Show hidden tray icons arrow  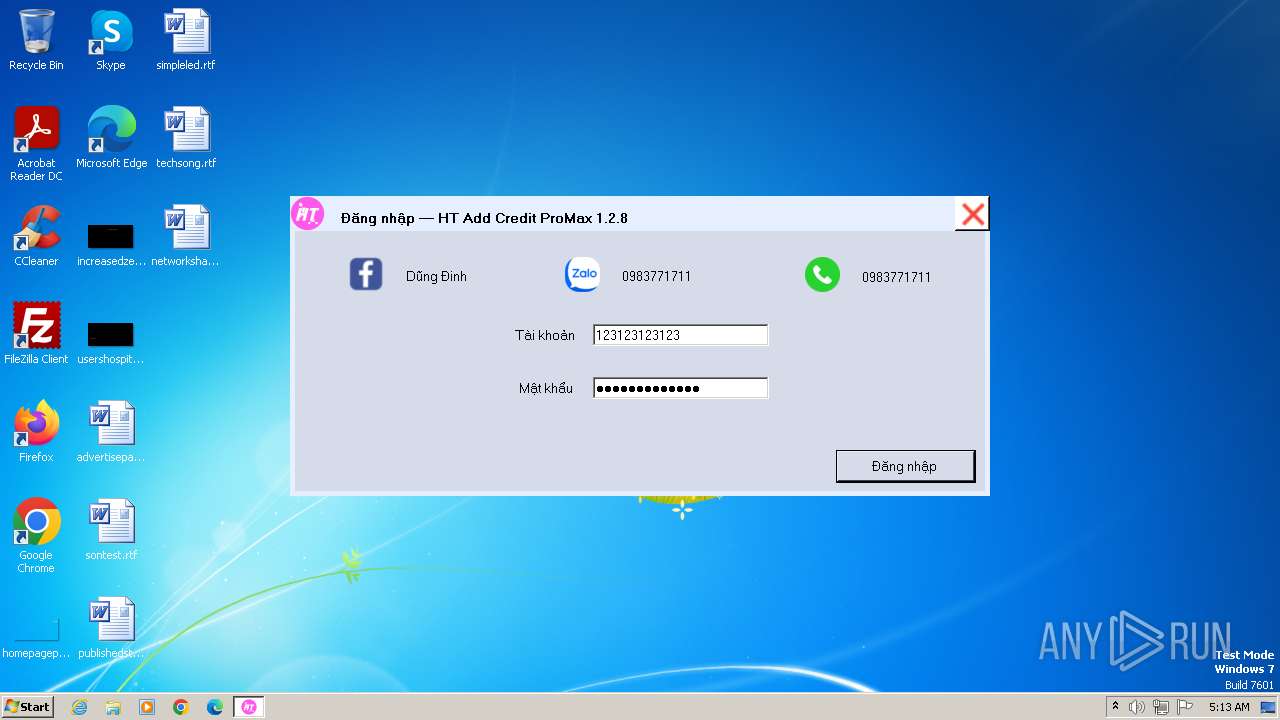pyautogui.click(x=1116, y=707)
